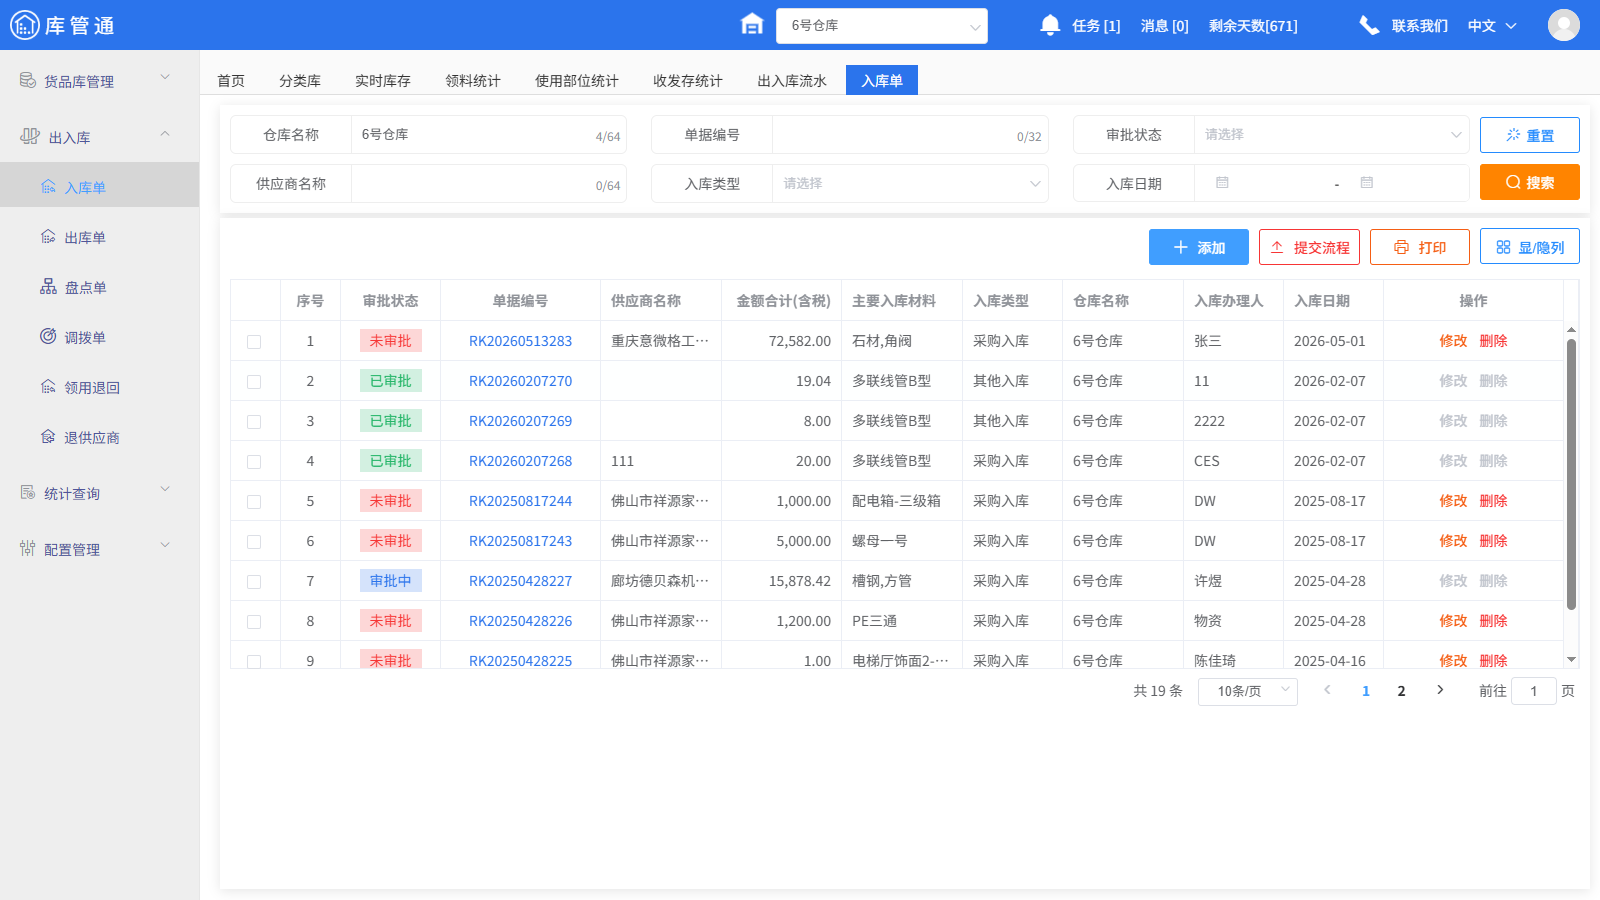Click the warehouse house icon in header
The image size is (1600, 900).
pos(752,24)
